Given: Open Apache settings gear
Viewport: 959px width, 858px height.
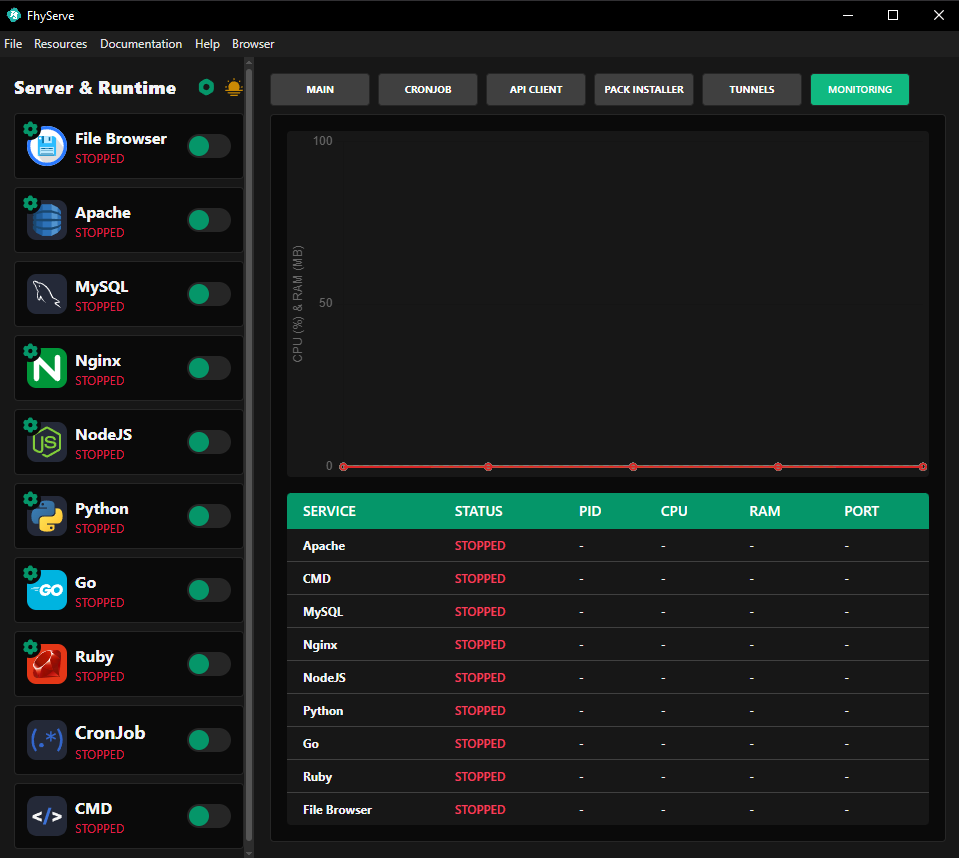Looking at the screenshot, I should point(30,203).
